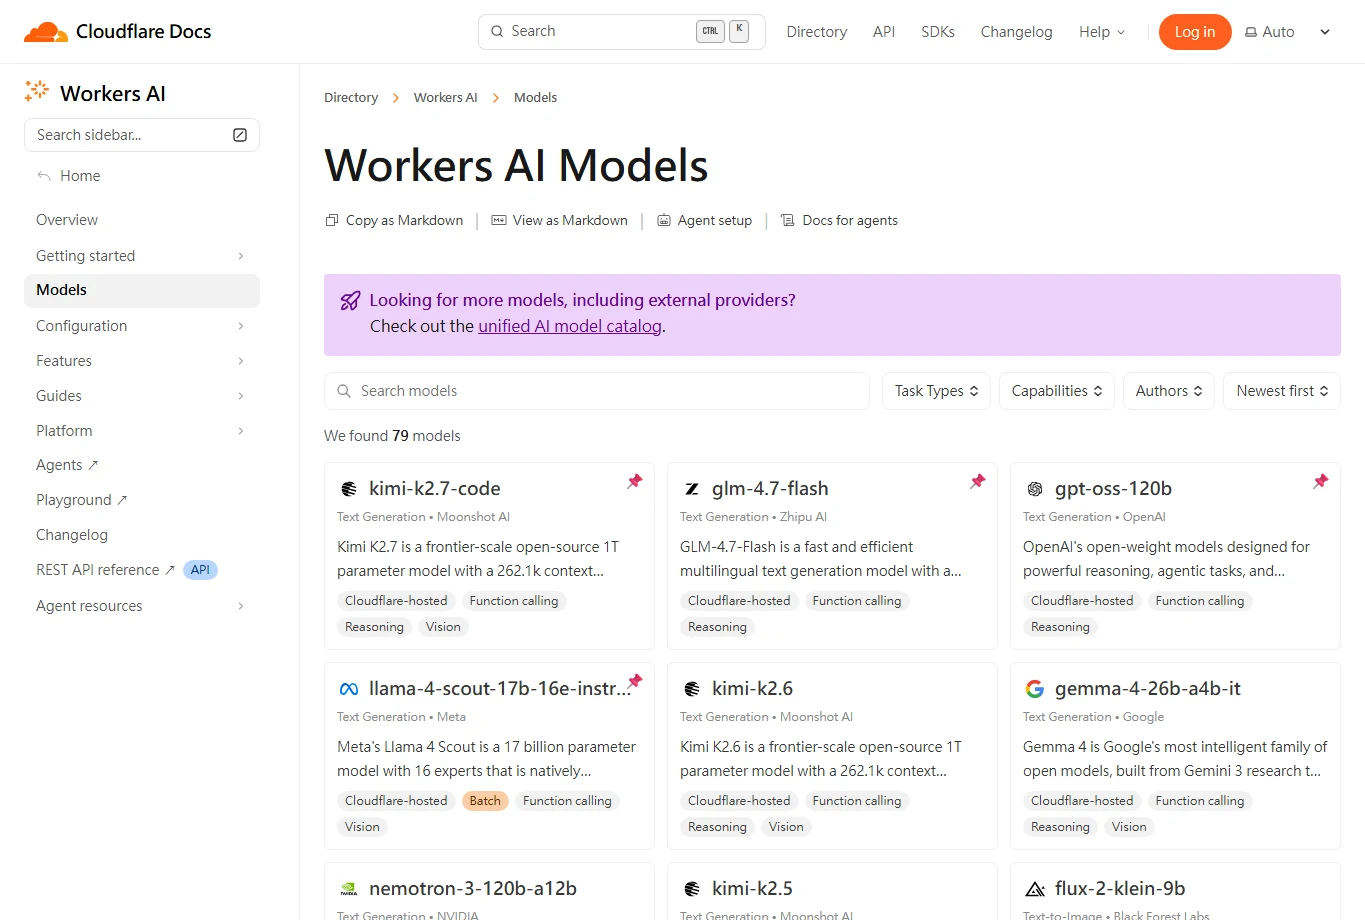1365x920 pixels.
Task: Click the rocket icon in purple banner
Action: pyautogui.click(x=350, y=300)
